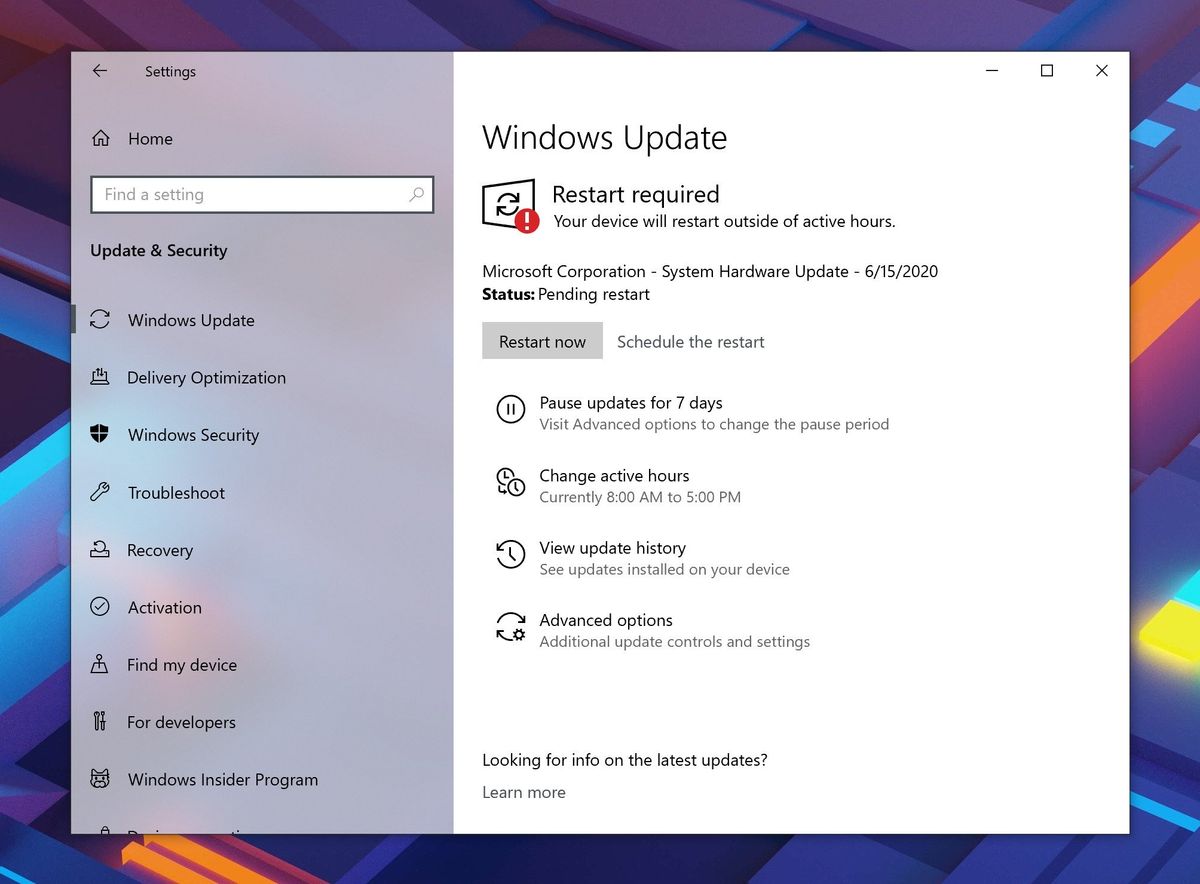Select the Windows Insider Program icon
Screen dimensions: 1200x884
pos(100,779)
